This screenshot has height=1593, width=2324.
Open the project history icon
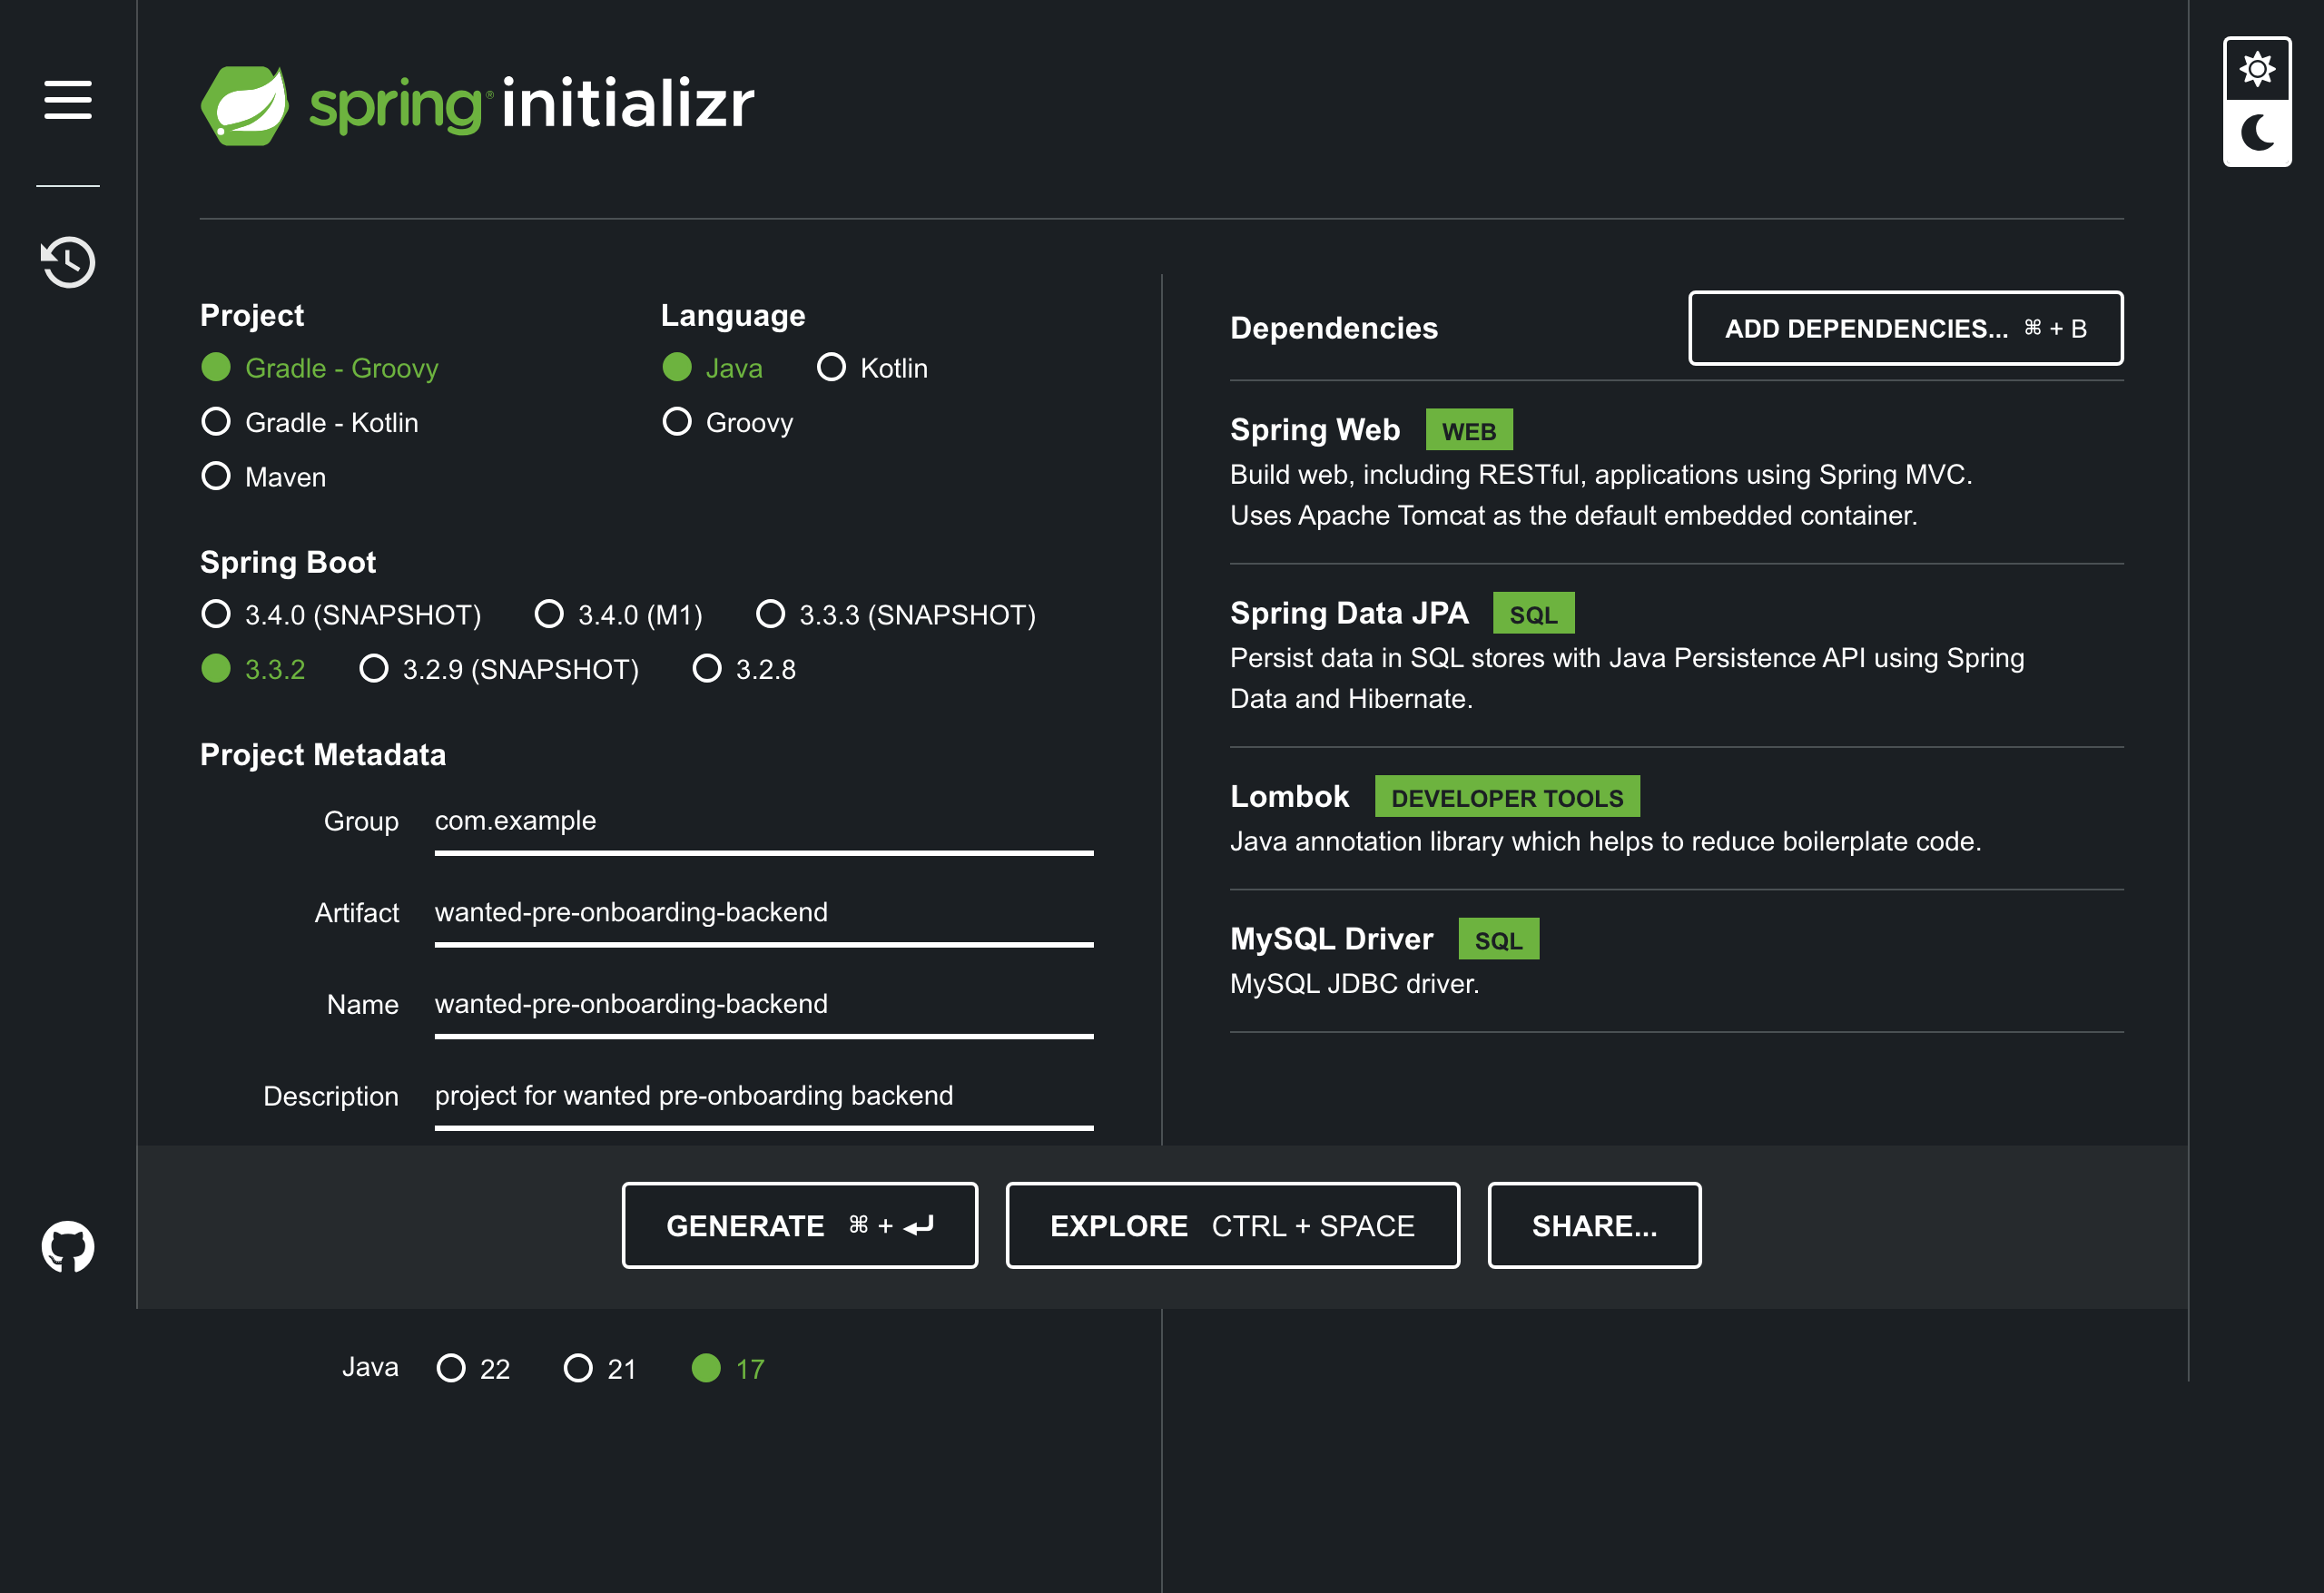coord(68,262)
